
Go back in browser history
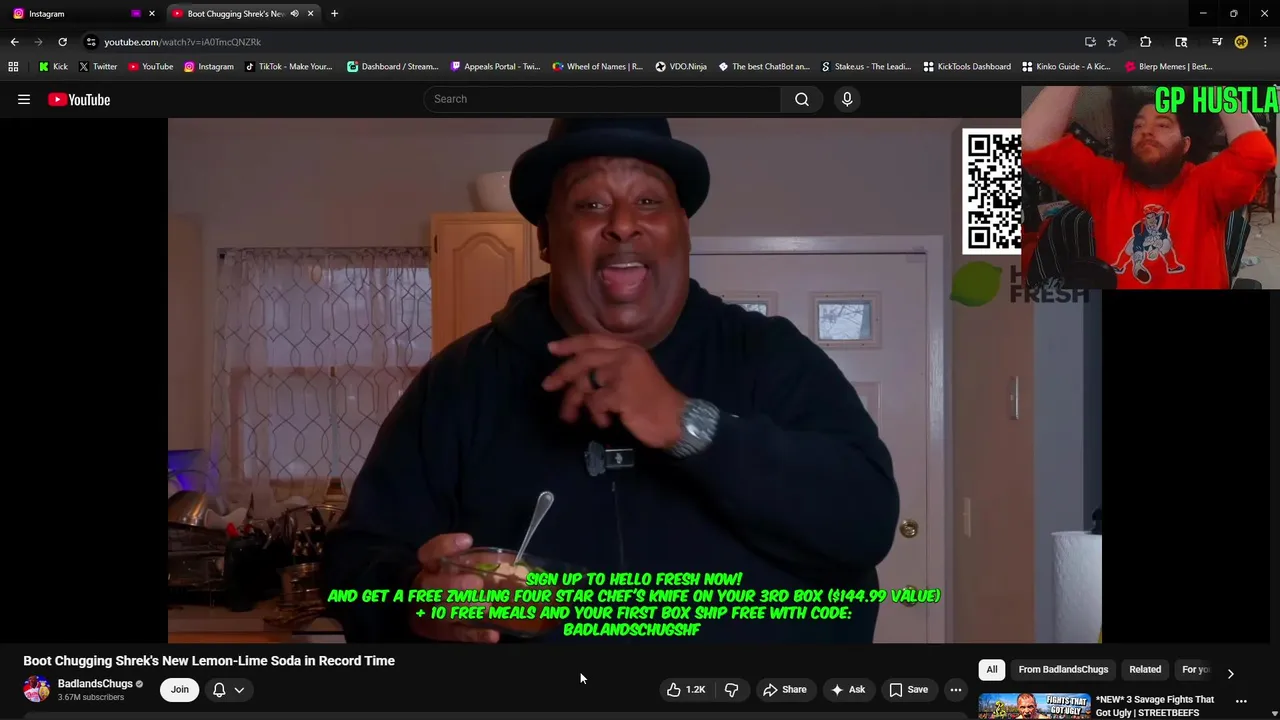(x=14, y=42)
